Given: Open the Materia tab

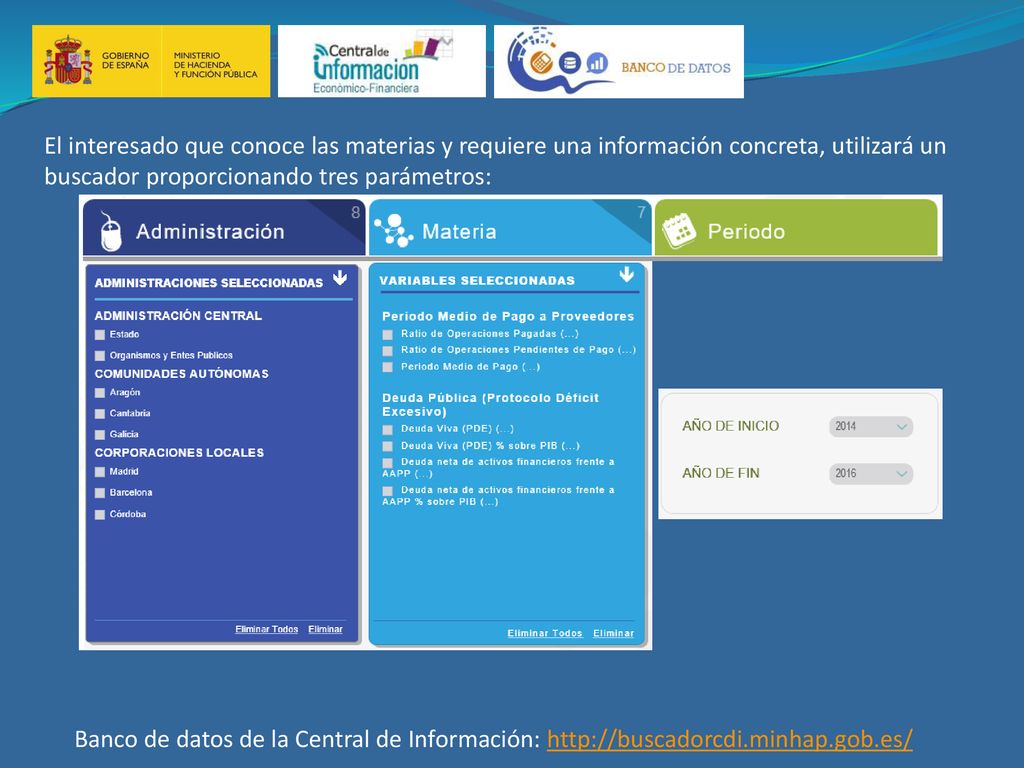Looking at the screenshot, I should coord(510,227).
